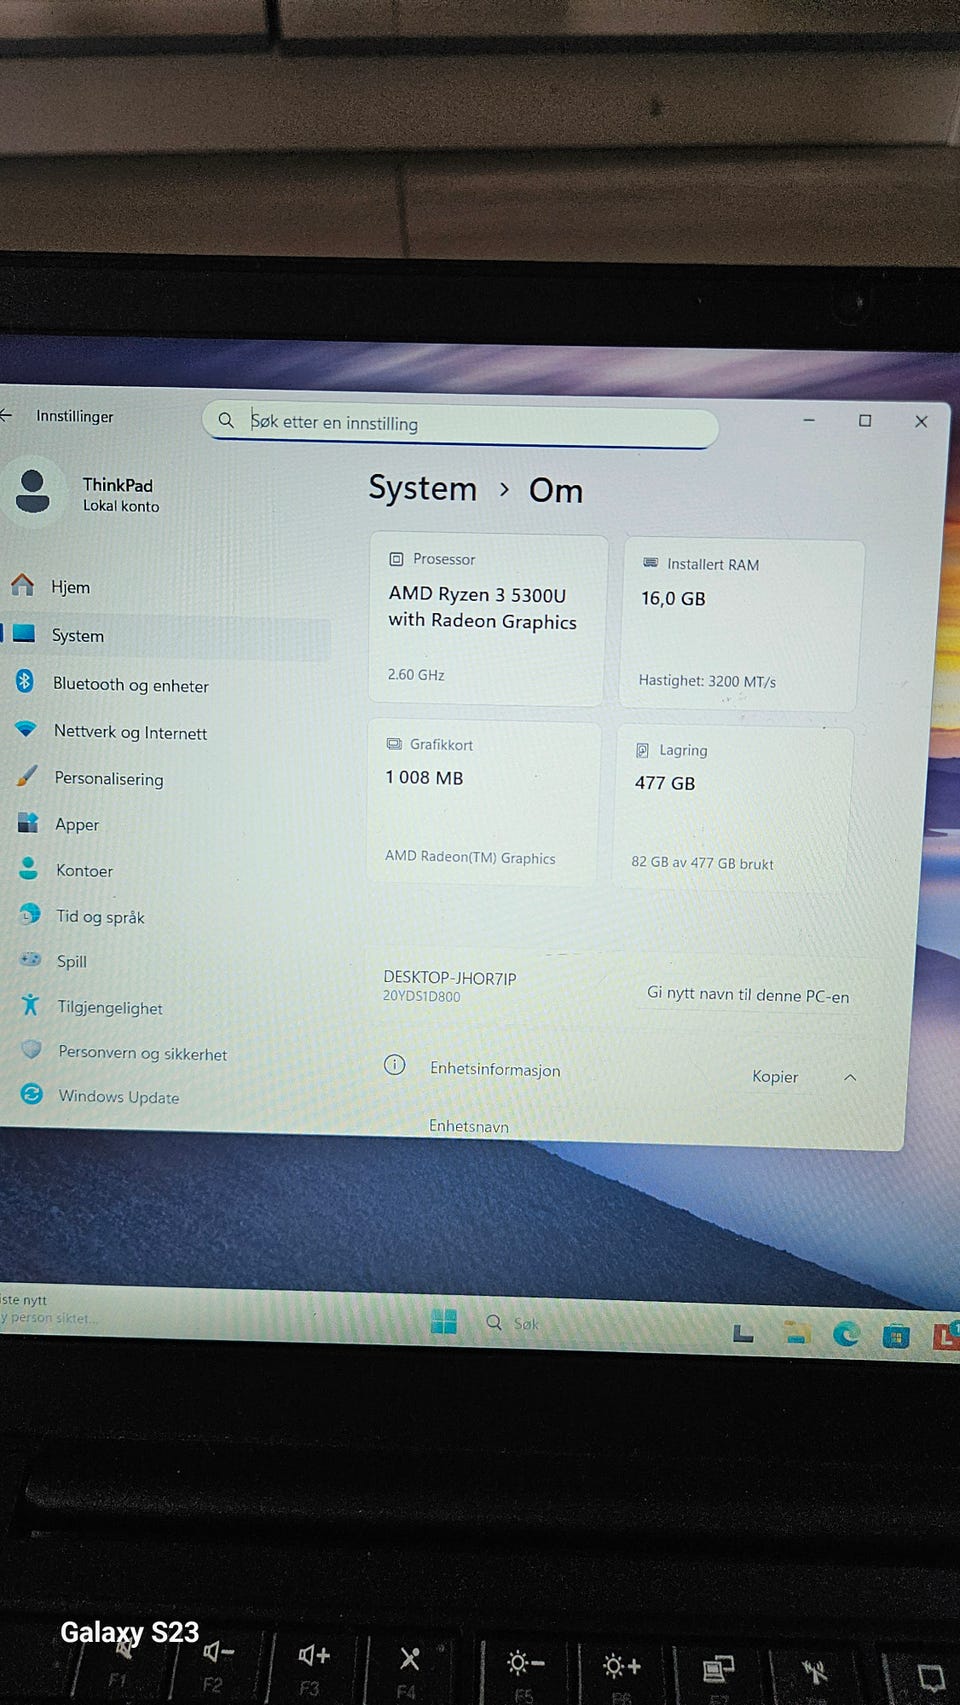Open the Prosessor AMD Ryzen 3 card
Viewport: 960px width, 1705px height.
(488, 619)
